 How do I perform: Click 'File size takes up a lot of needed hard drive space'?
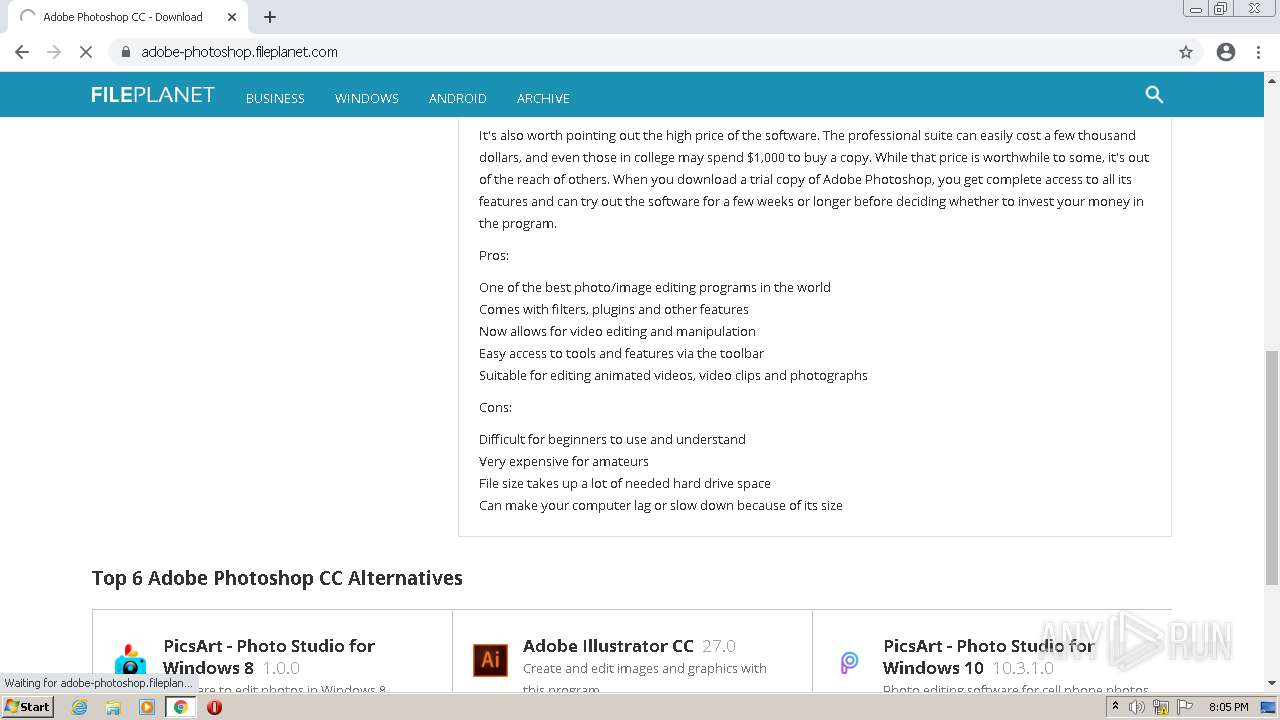click(625, 483)
